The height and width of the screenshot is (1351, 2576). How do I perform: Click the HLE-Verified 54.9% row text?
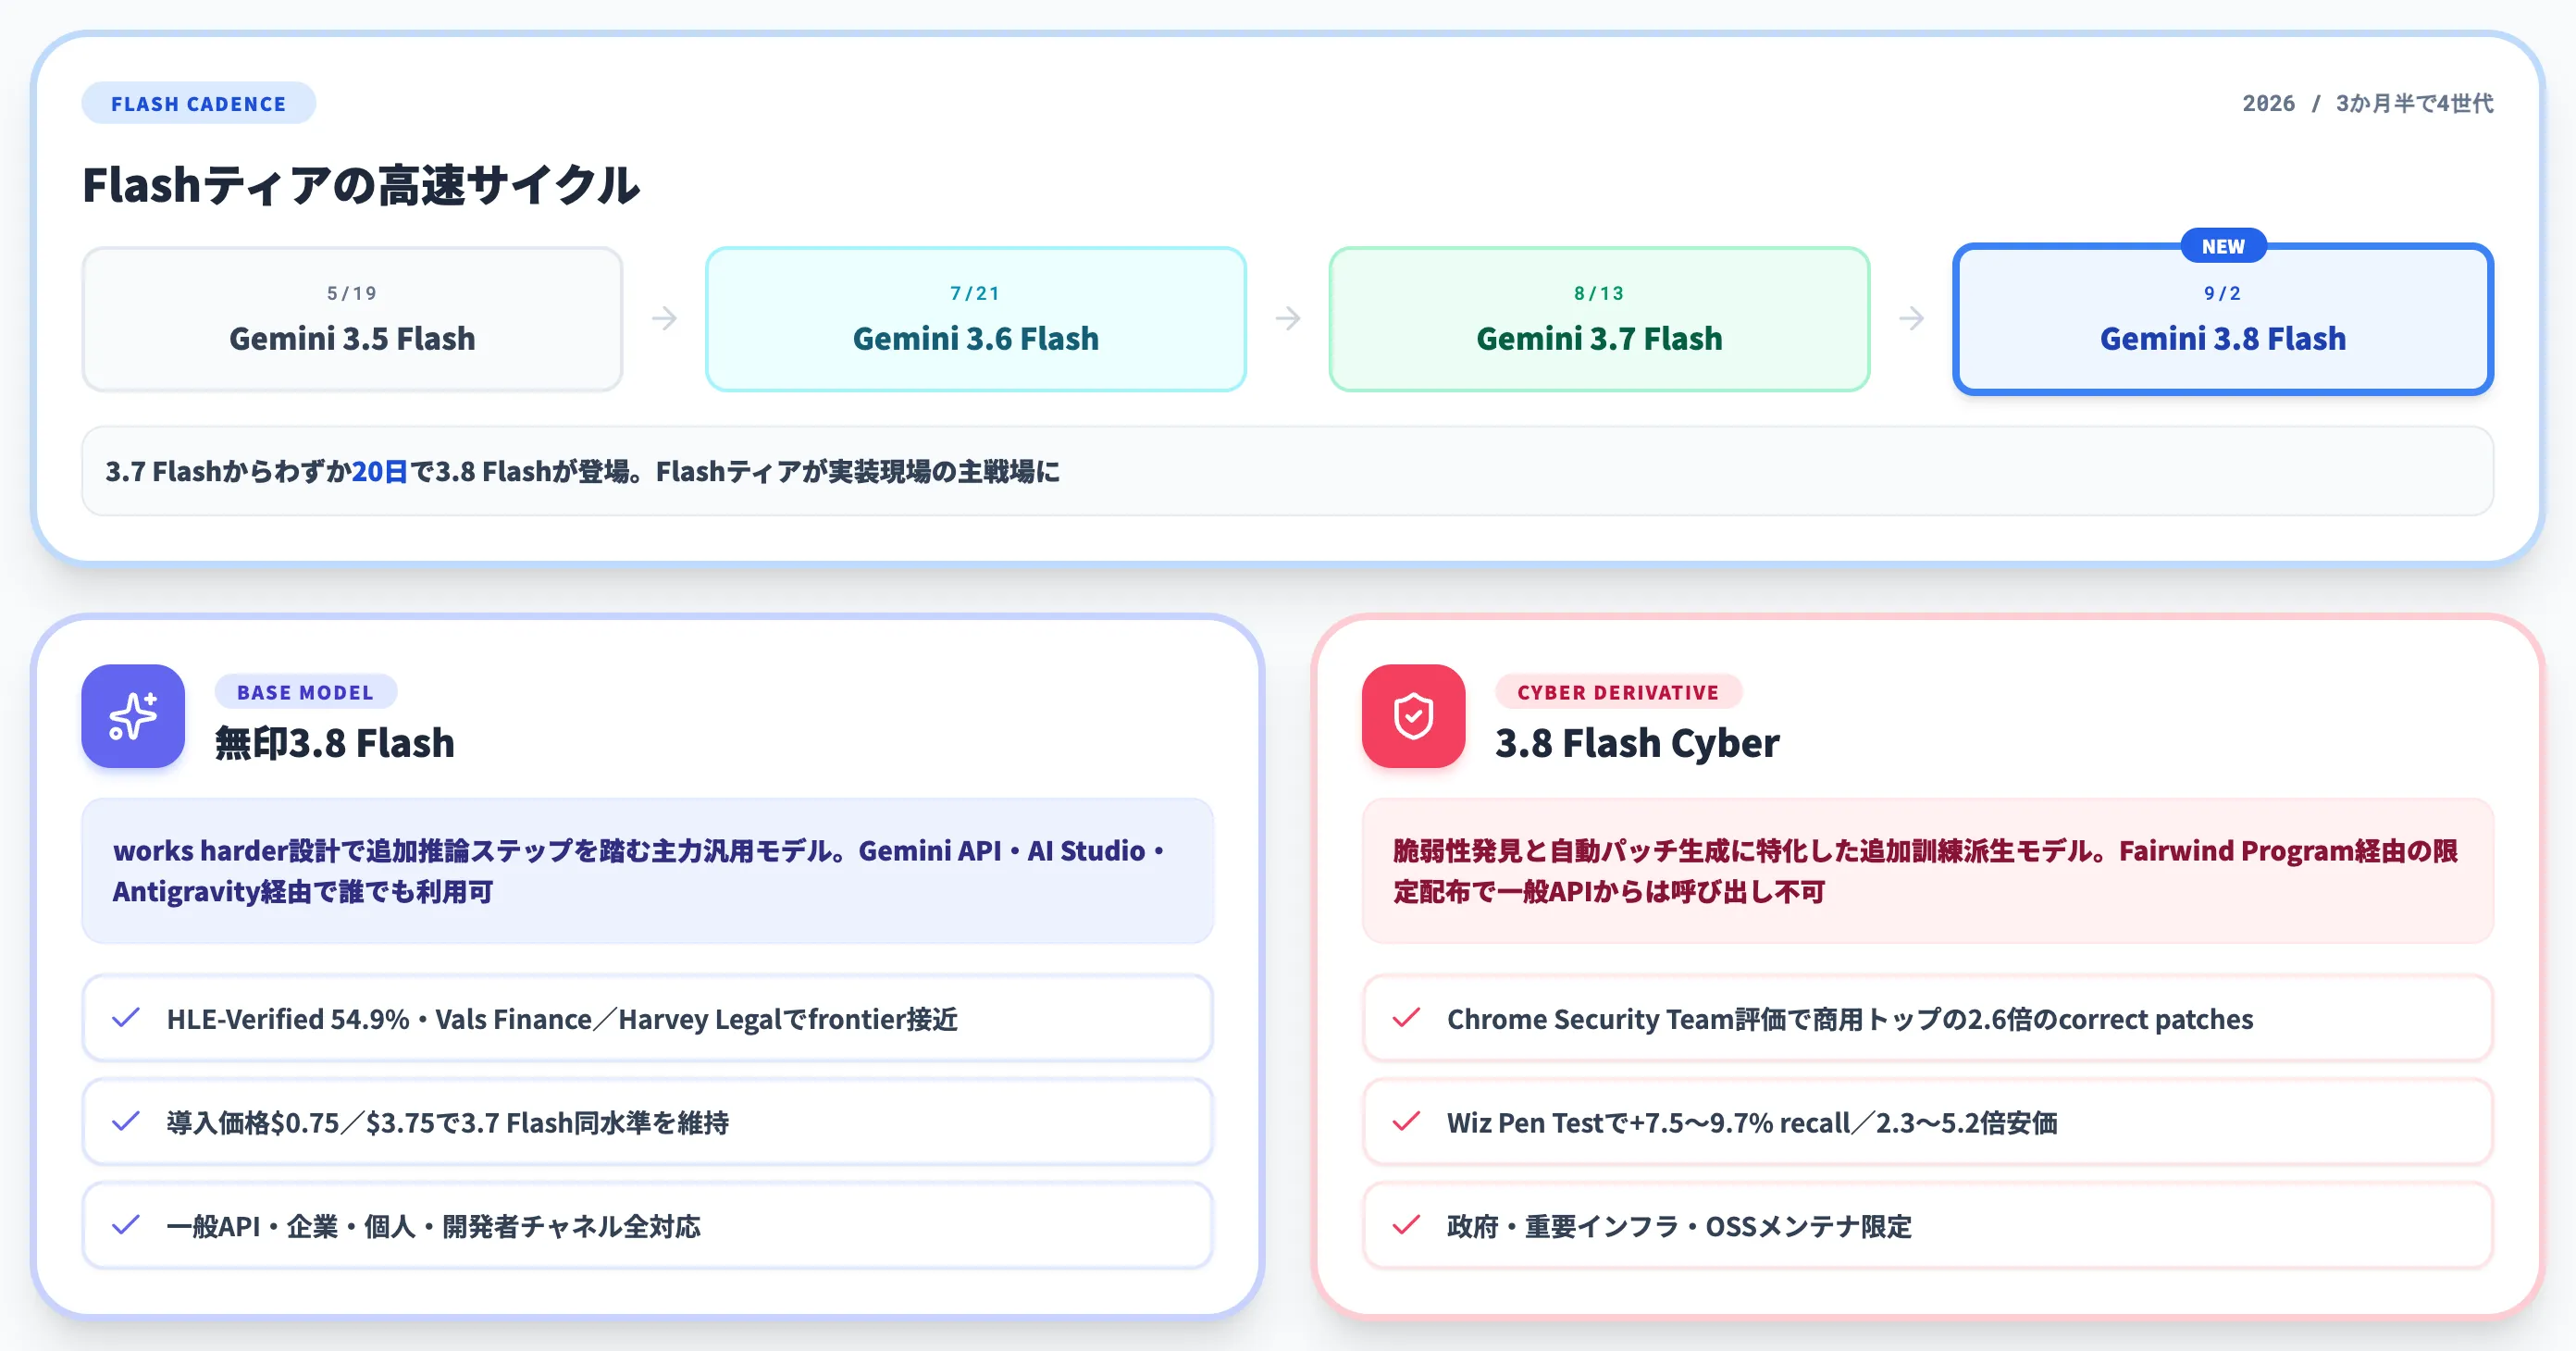tap(562, 1019)
